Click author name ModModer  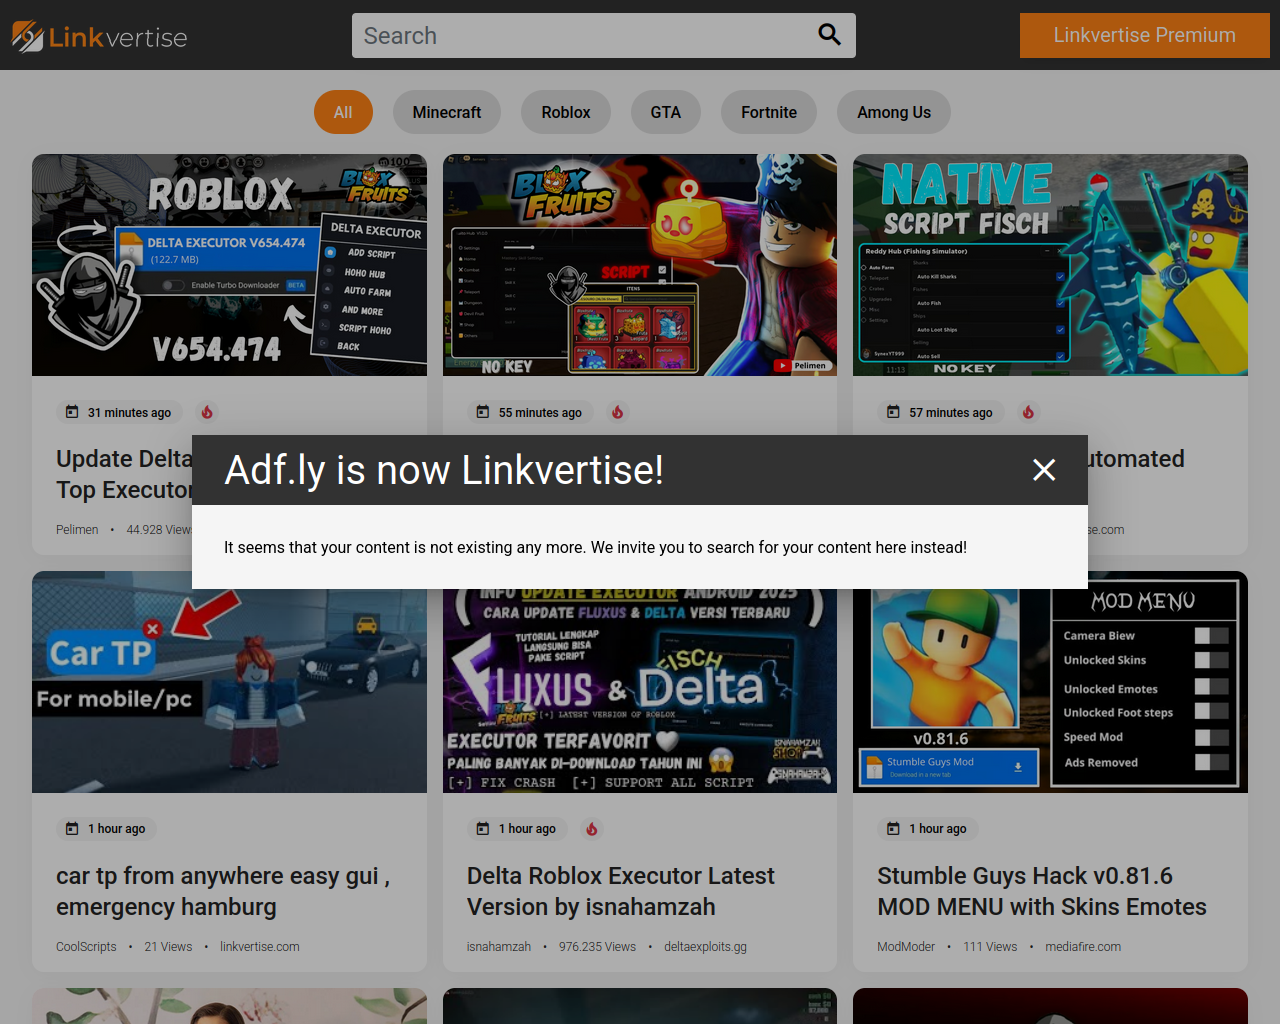[x=906, y=947]
